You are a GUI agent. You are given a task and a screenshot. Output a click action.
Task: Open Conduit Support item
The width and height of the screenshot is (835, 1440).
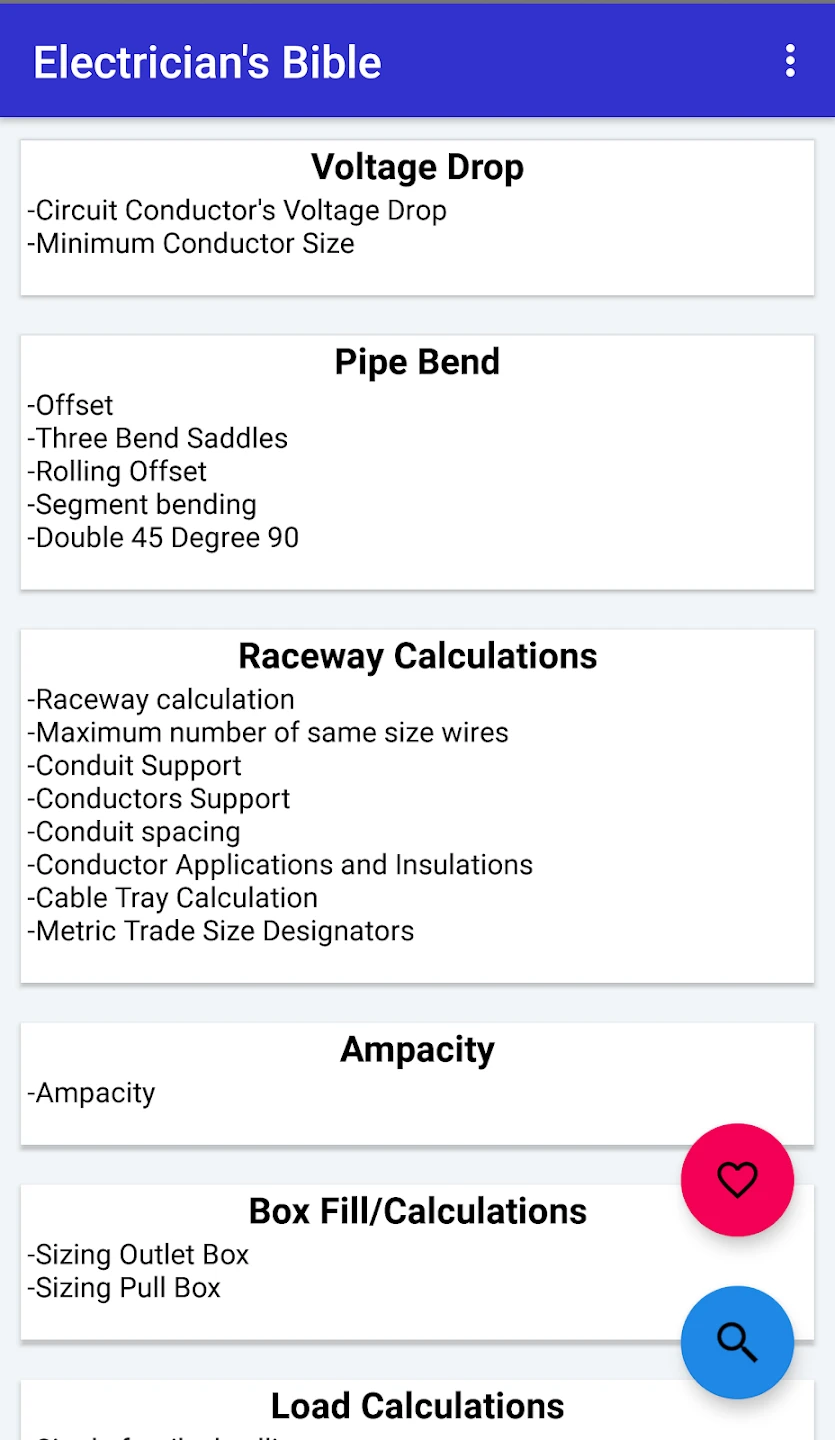134,766
